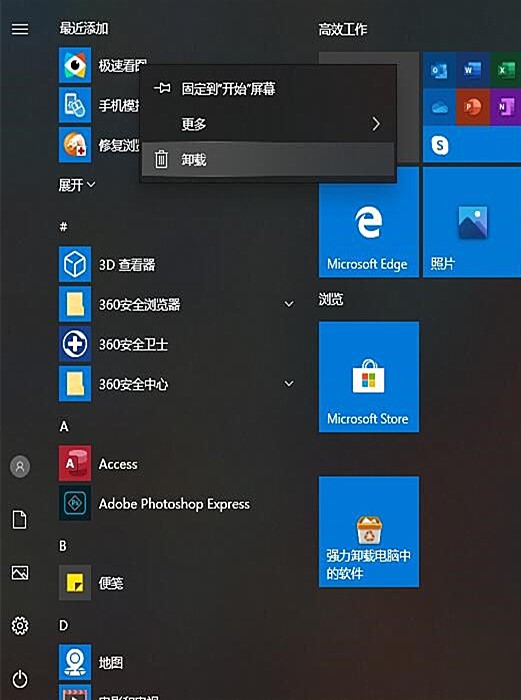
Task: Open the PowerPoint tile icon
Action: 472,107
